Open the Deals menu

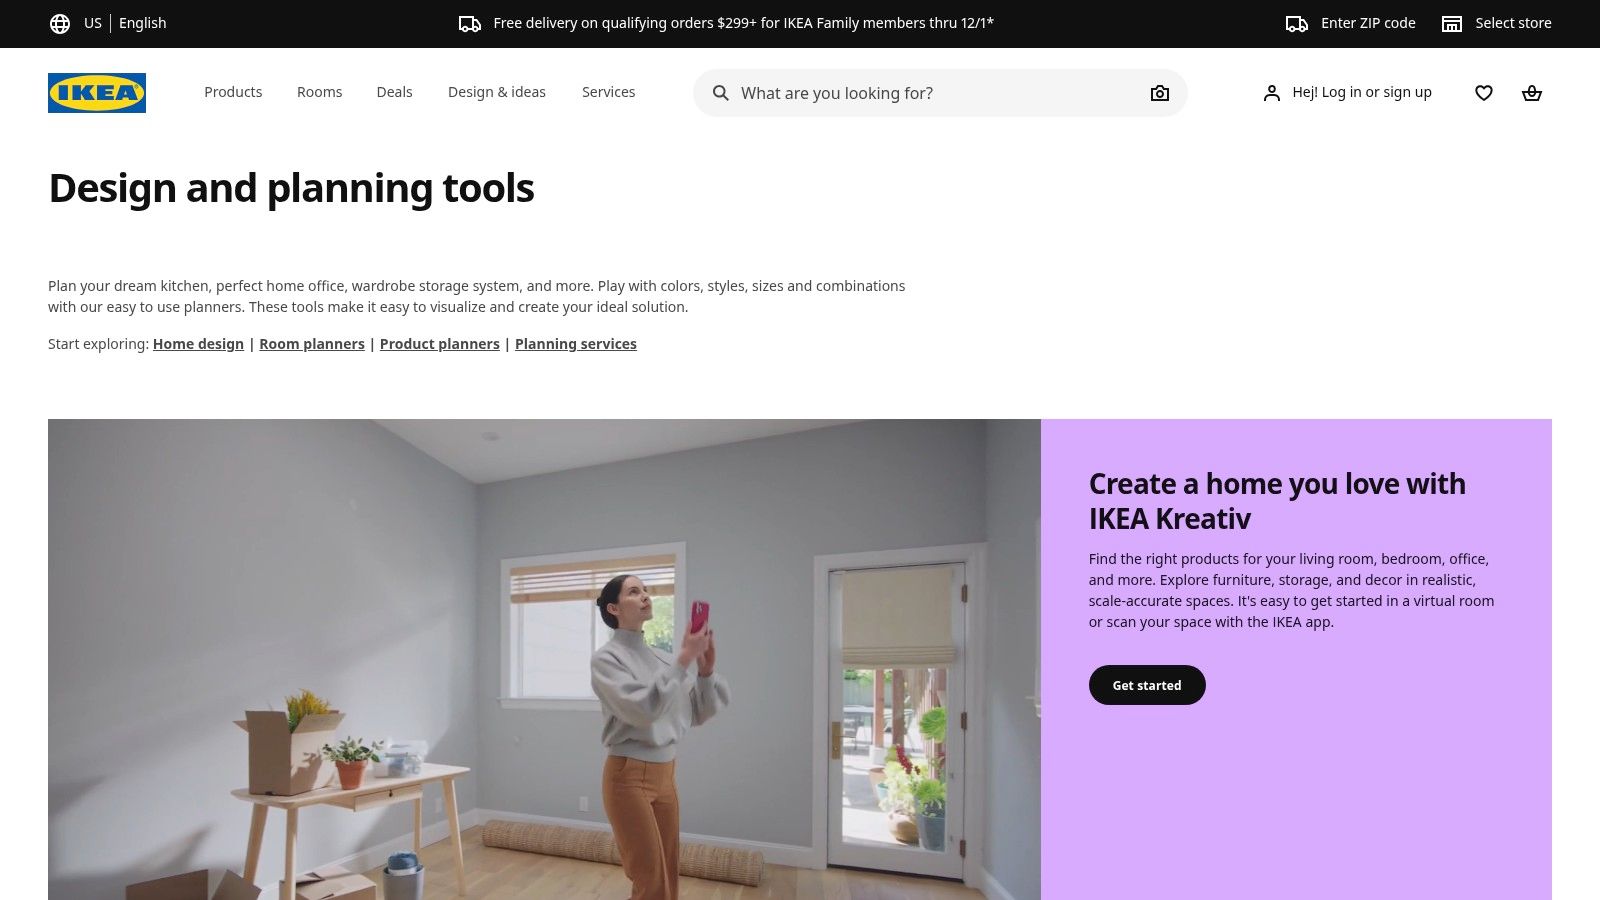coord(394,92)
